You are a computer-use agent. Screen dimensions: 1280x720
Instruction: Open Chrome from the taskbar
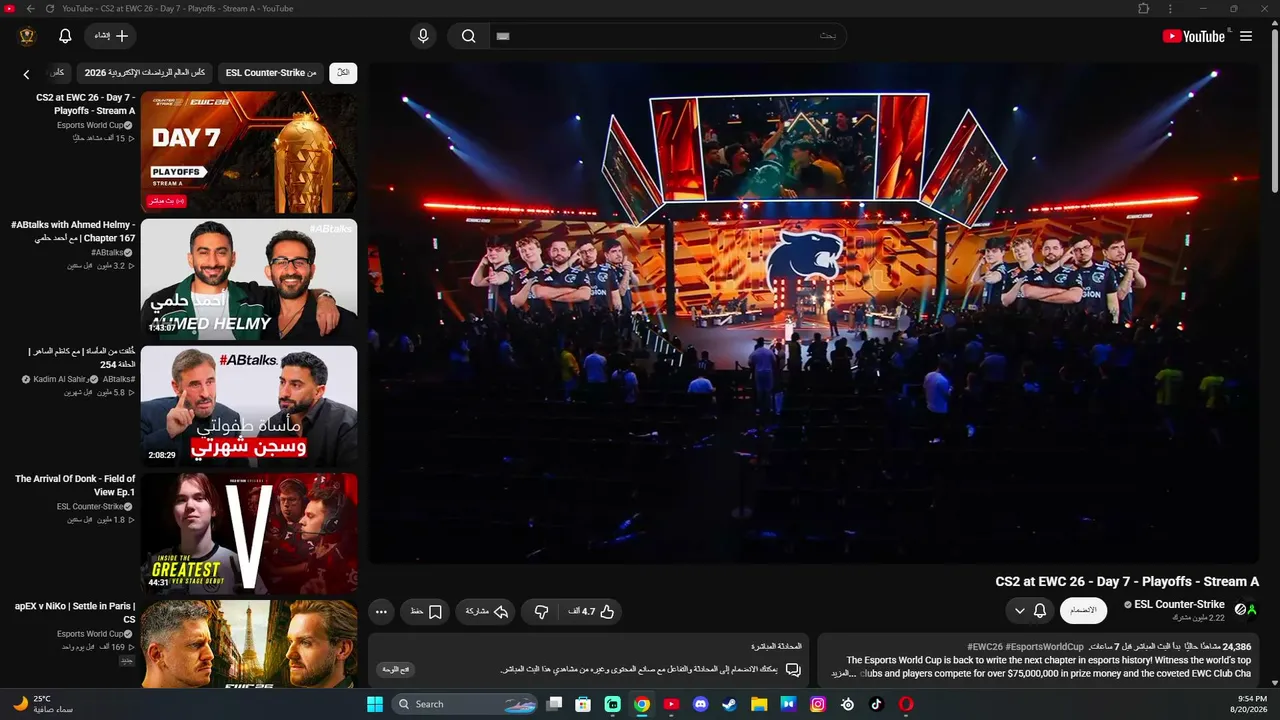642,704
